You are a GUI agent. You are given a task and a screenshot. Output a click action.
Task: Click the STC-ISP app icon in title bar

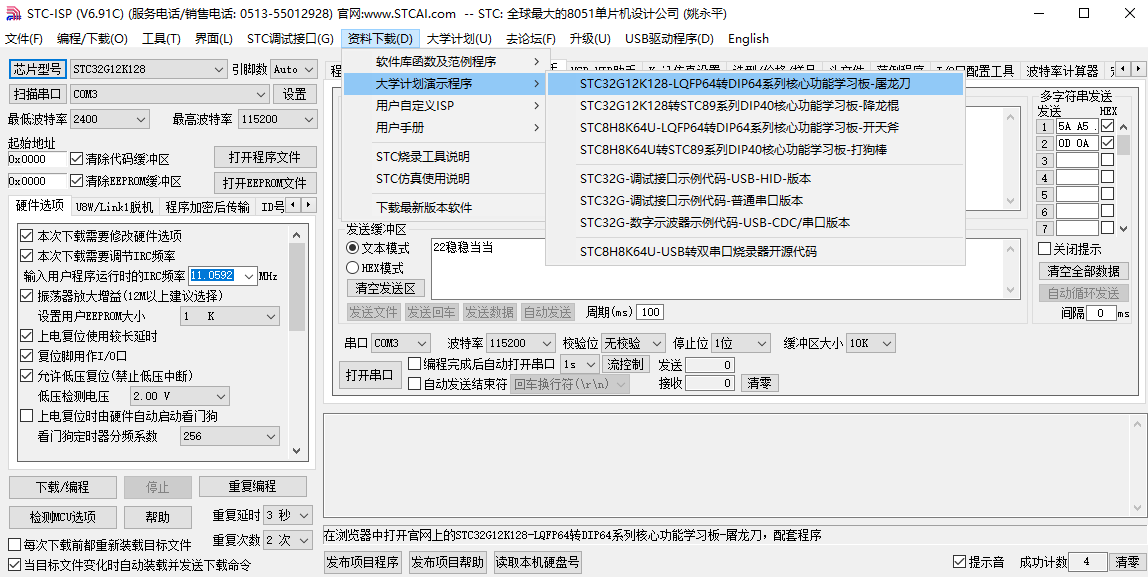pyautogui.click(x=13, y=13)
